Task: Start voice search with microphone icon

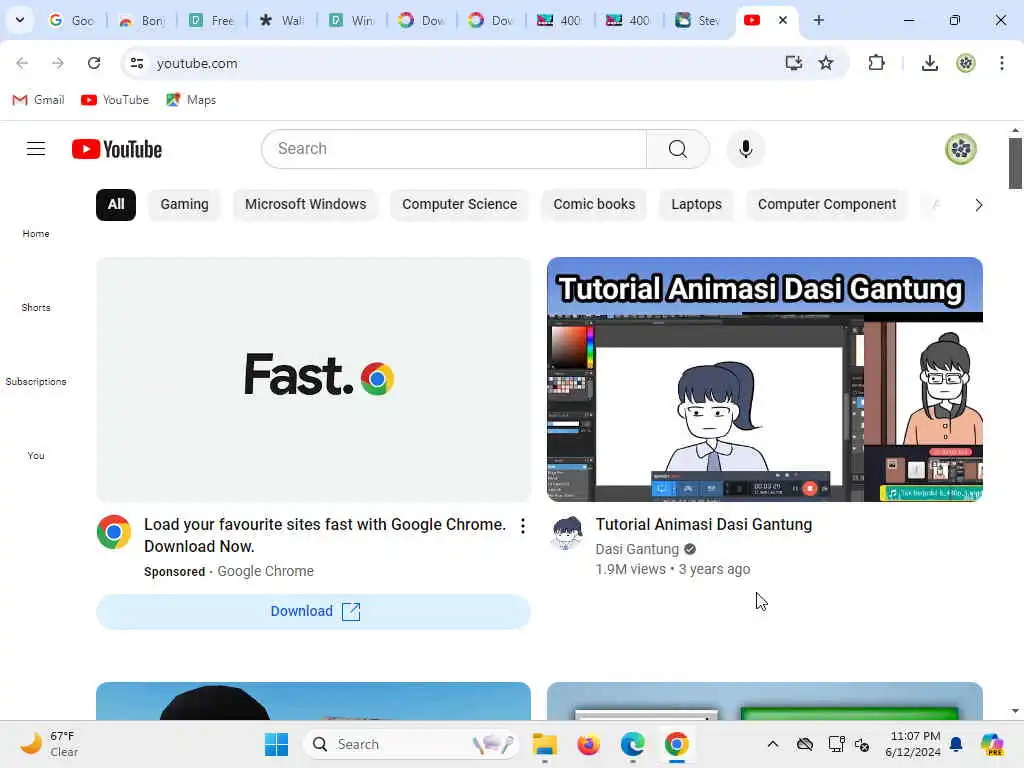Action: (745, 149)
